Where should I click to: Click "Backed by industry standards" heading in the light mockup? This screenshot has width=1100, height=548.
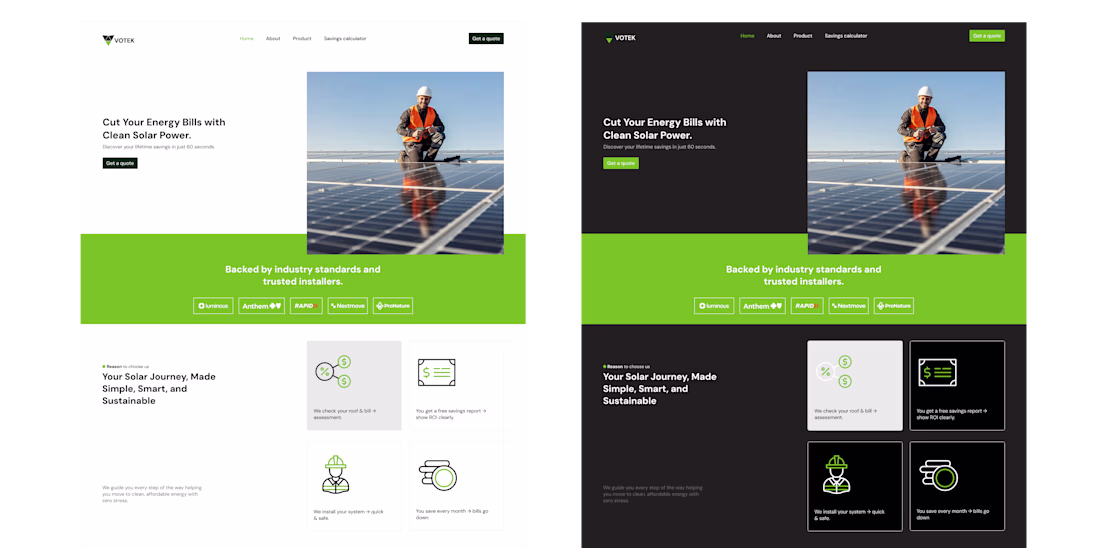click(303, 275)
